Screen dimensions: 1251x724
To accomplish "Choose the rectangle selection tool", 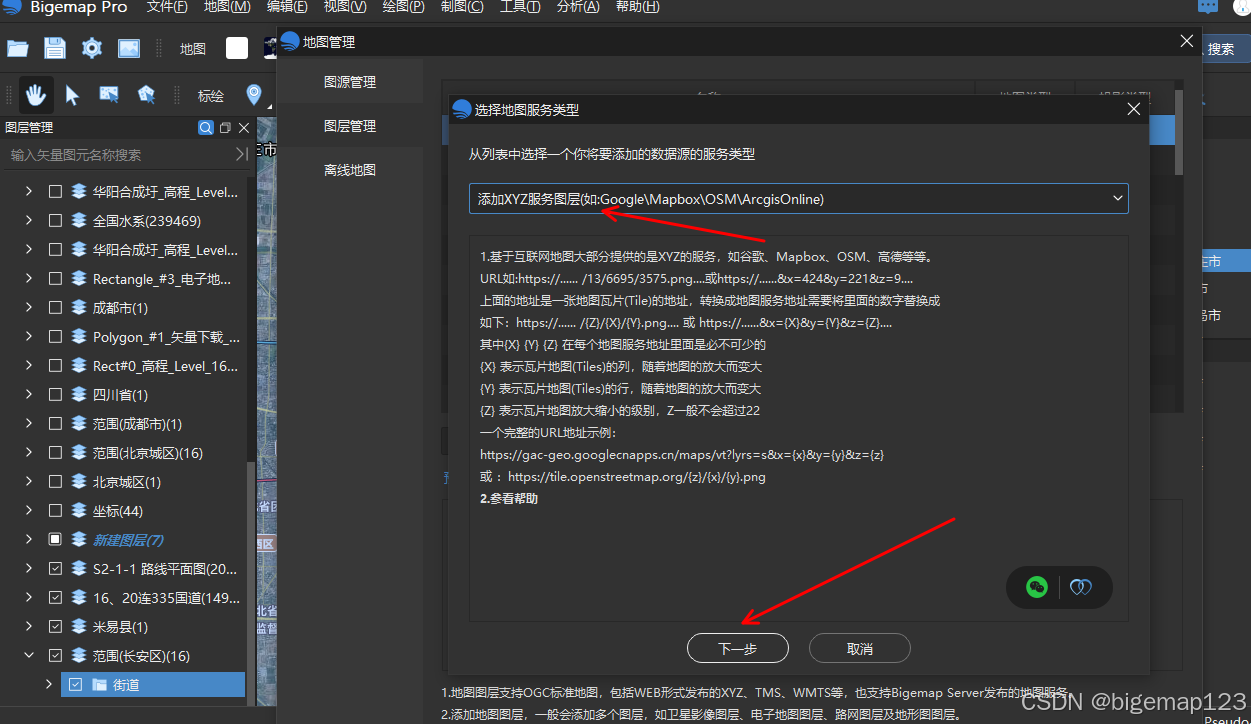I will click(x=109, y=95).
